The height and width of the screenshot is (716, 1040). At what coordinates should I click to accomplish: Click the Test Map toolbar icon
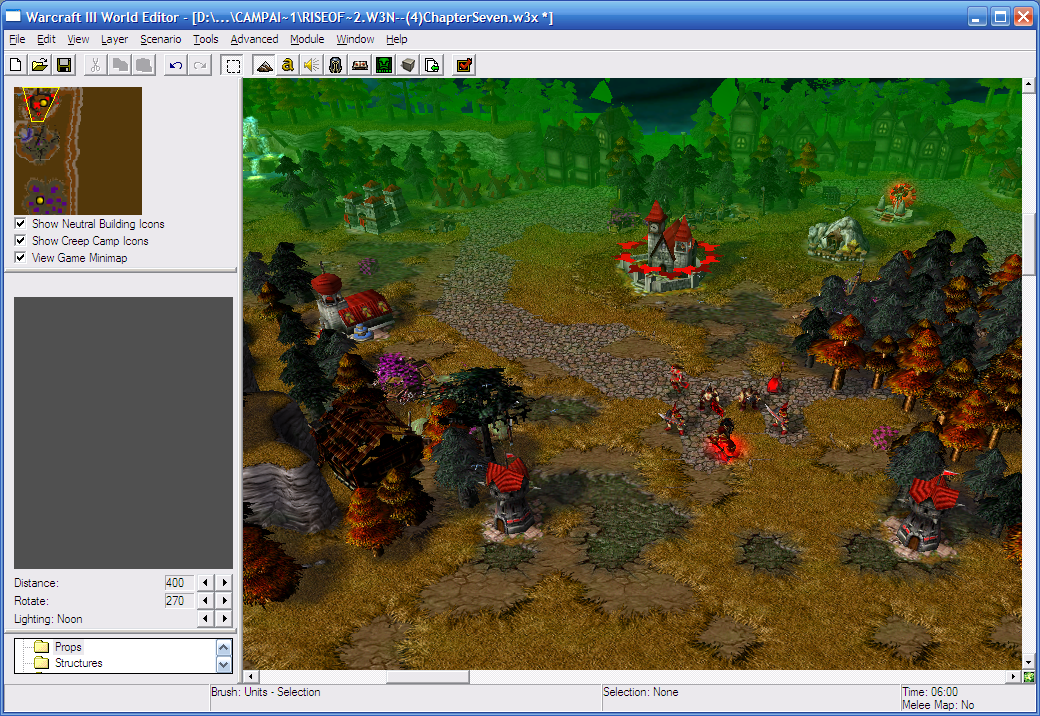click(464, 65)
